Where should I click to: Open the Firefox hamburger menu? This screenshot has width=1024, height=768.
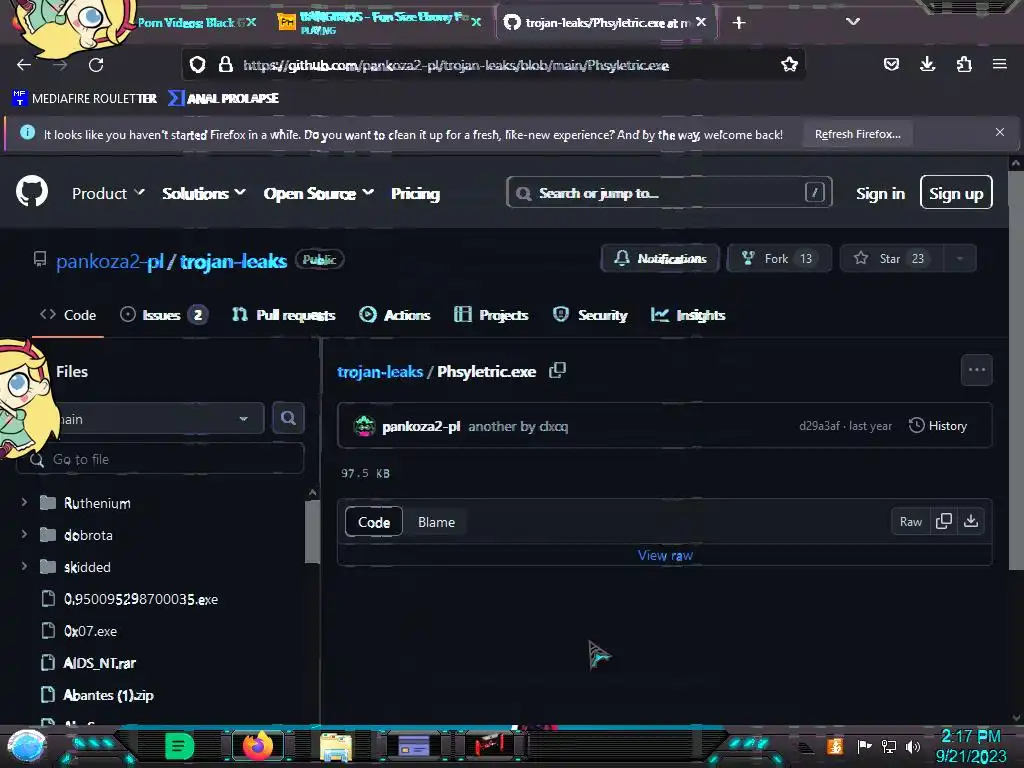(x=999, y=64)
